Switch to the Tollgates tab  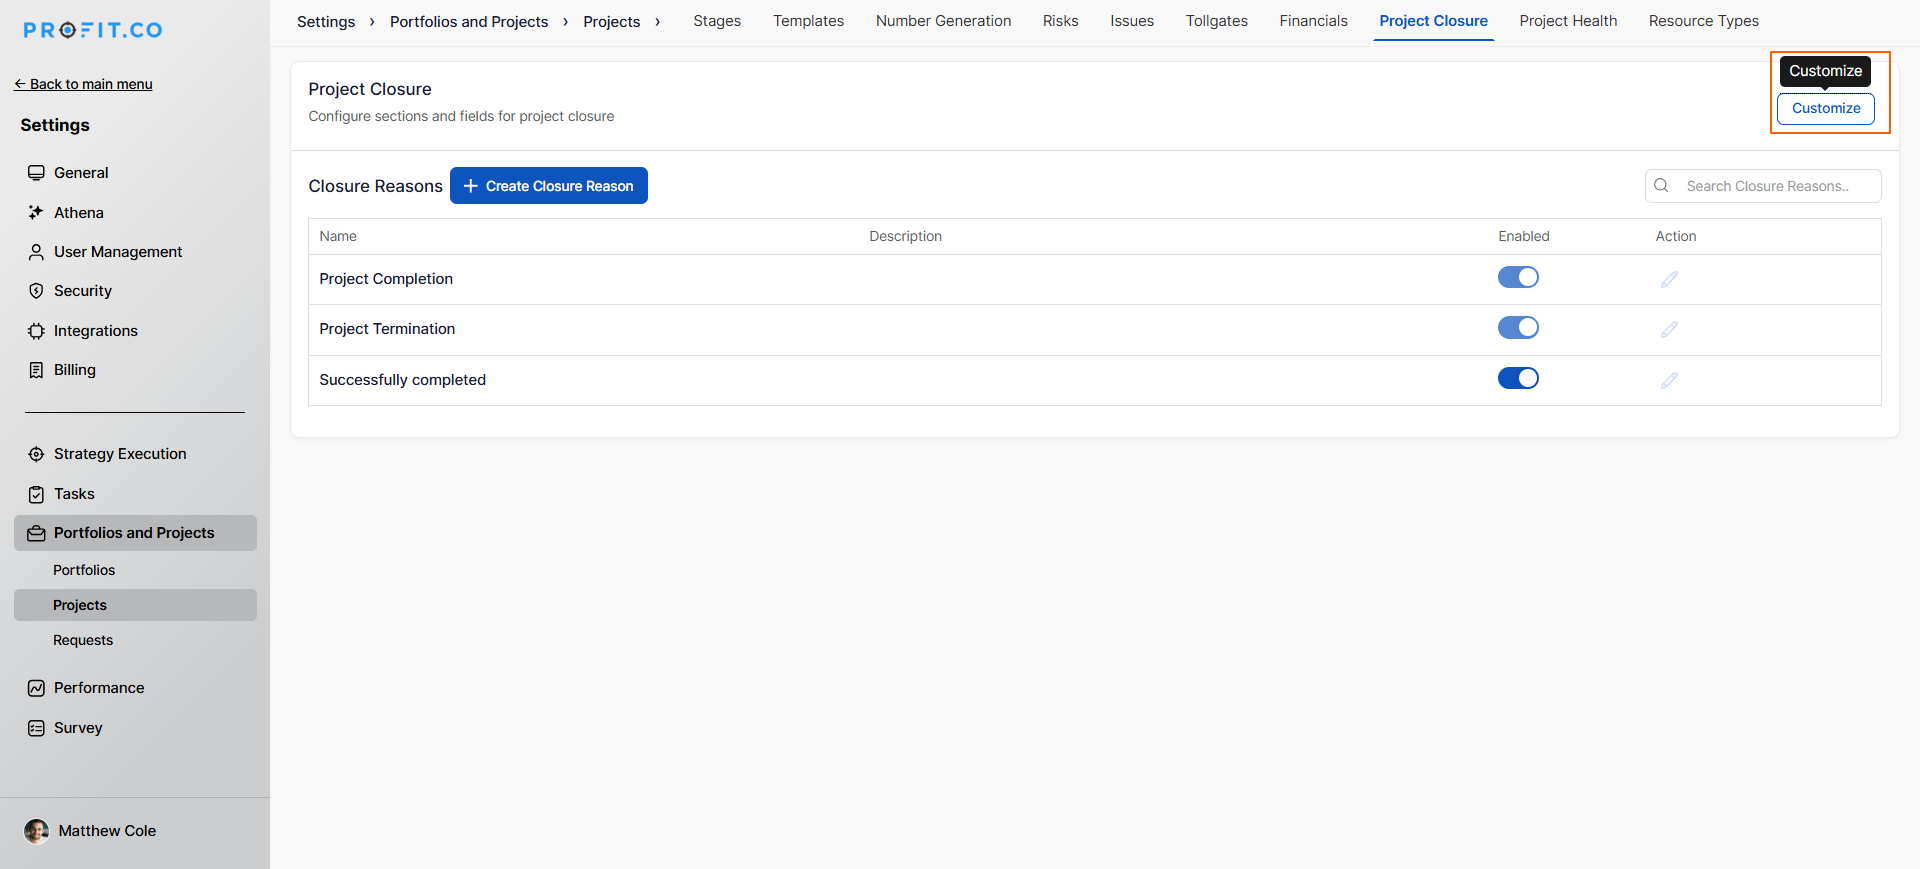pos(1216,21)
